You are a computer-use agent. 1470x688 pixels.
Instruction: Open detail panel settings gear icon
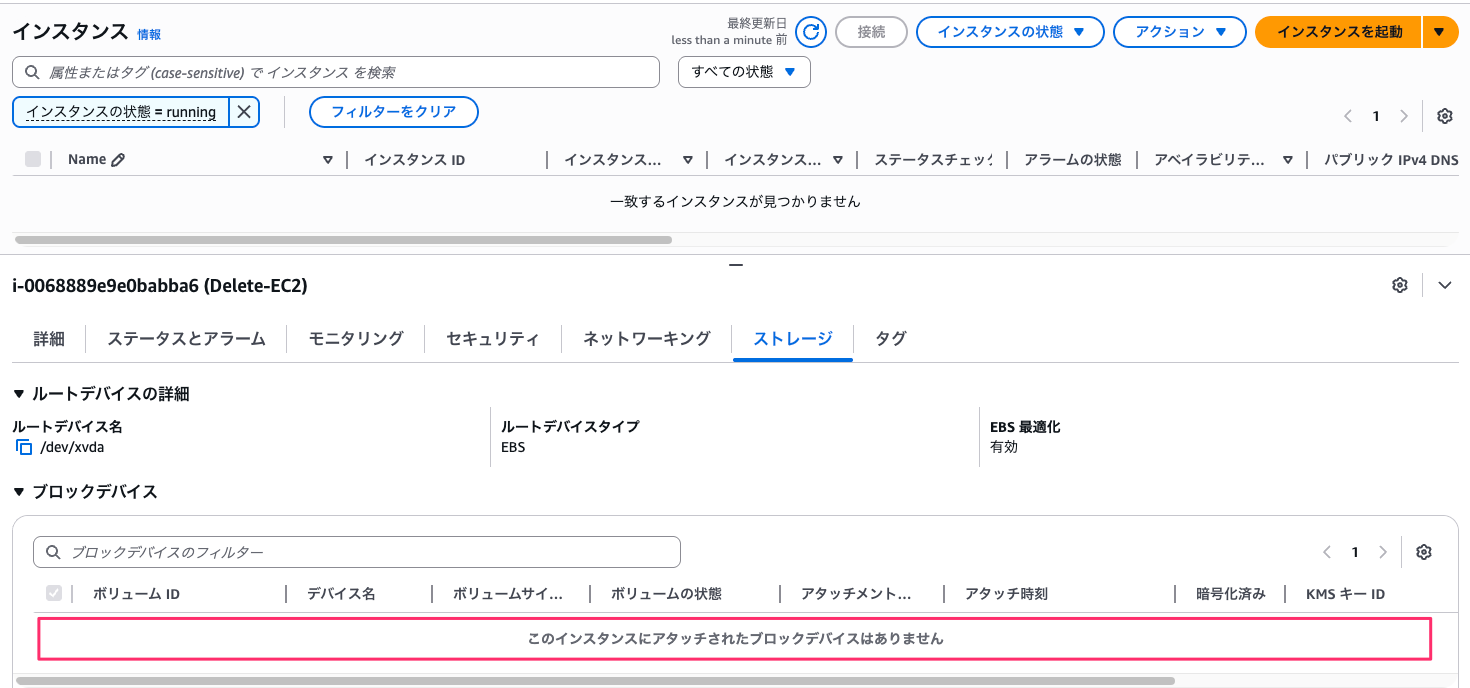point(1400,285)
